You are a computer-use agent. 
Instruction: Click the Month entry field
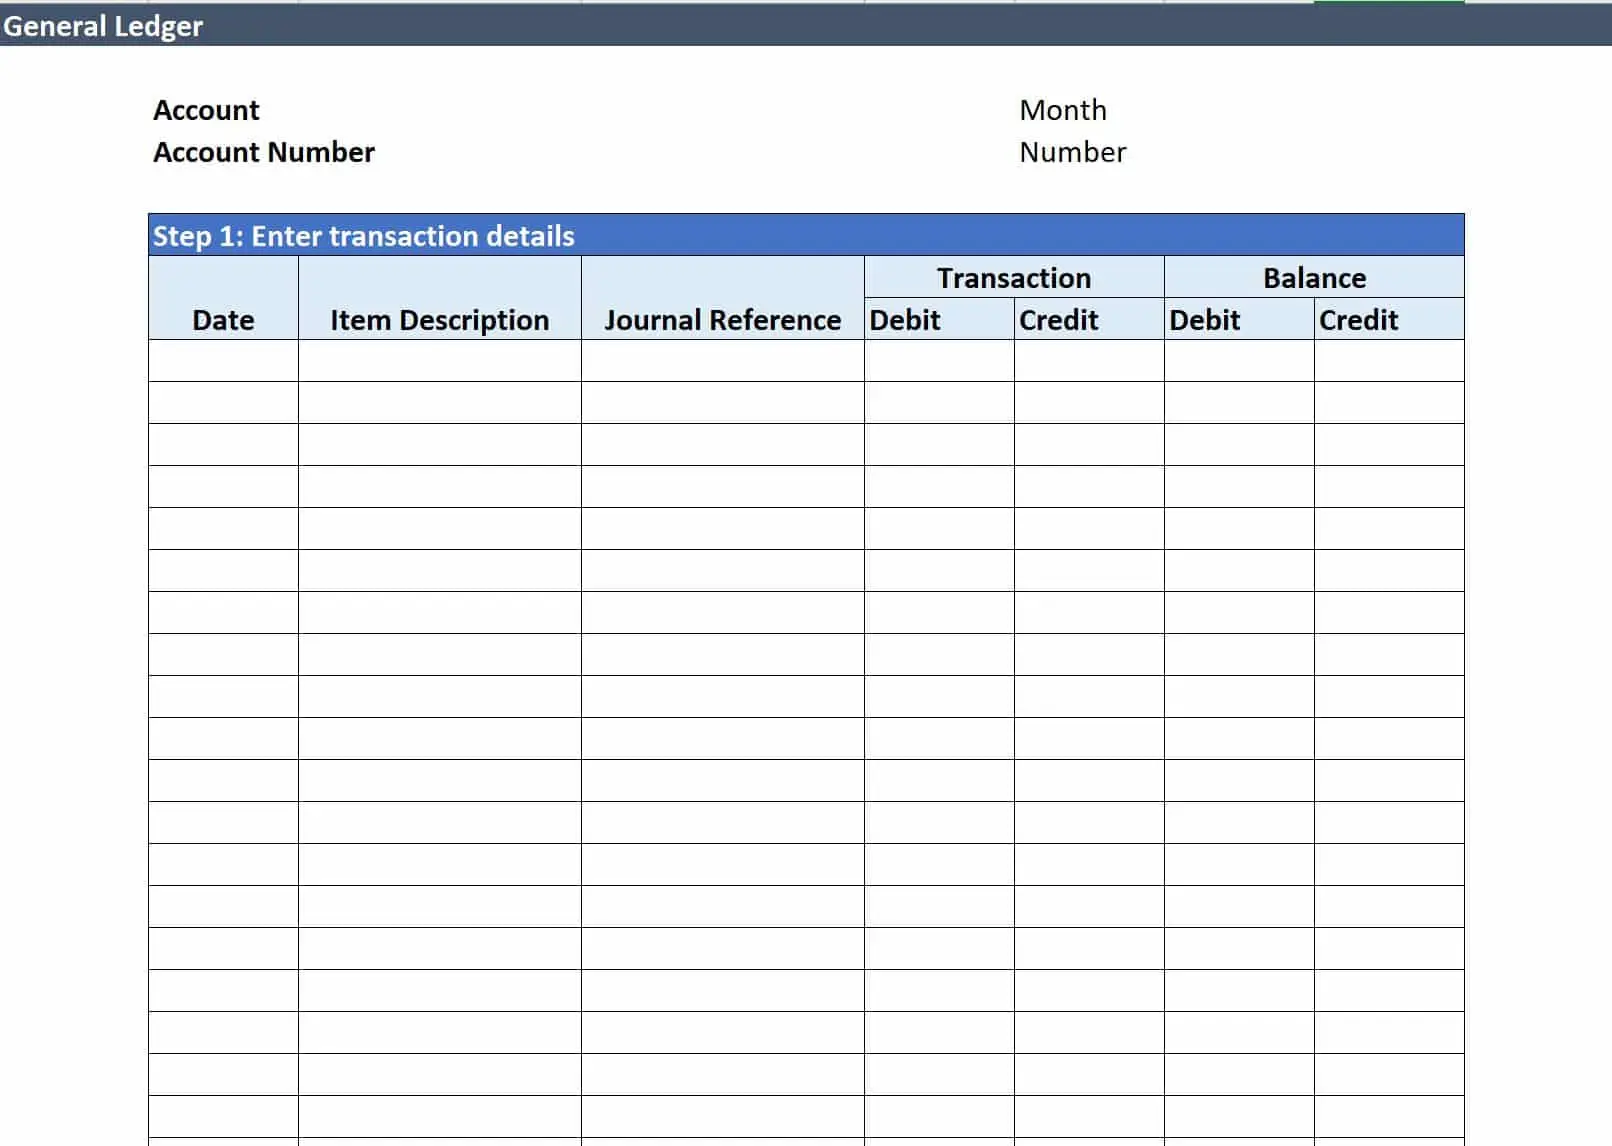pos(1062,110)
